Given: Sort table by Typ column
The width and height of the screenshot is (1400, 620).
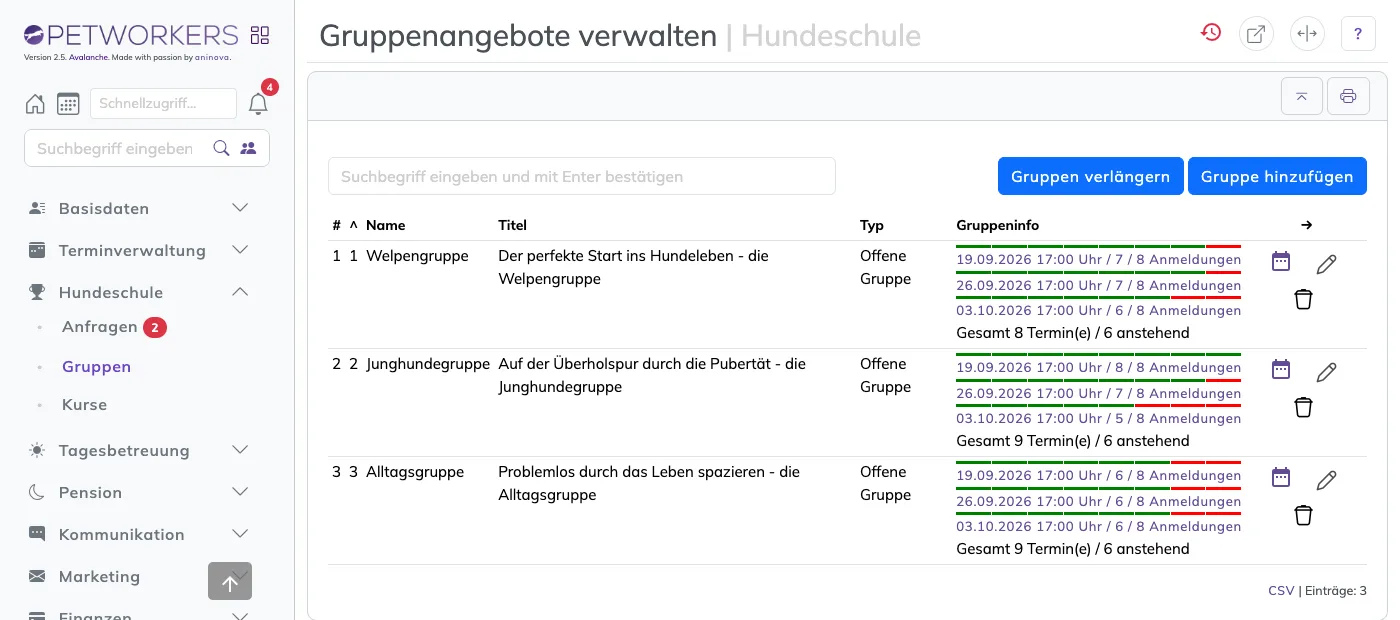Looking at the screenshot, I should coord(872,225).
